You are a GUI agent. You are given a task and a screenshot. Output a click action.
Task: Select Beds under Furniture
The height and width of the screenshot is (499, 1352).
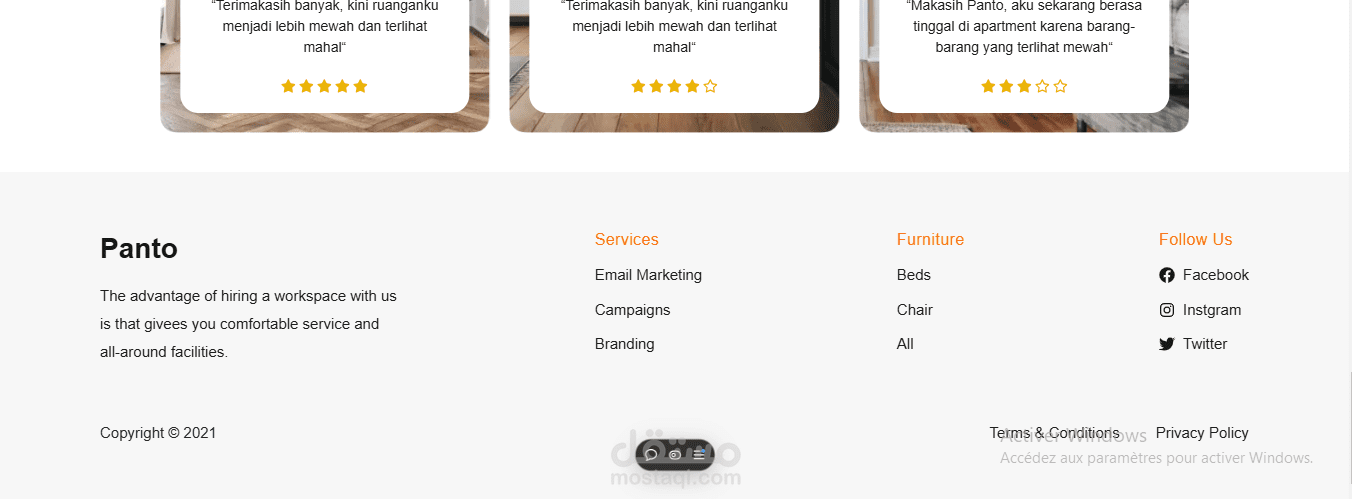click(914, 275)
